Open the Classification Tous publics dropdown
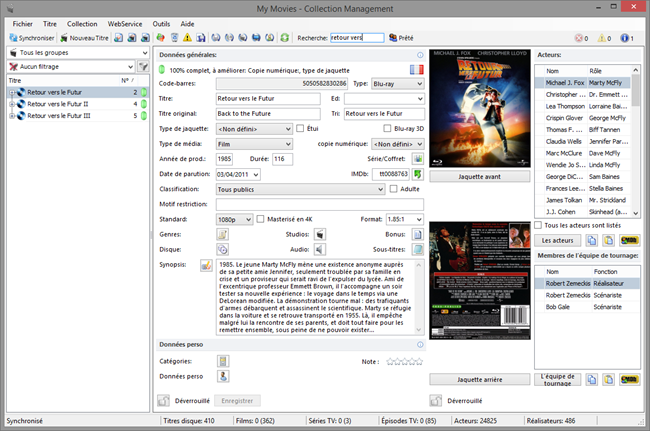650x431 pixels. [x=301, y=189]
